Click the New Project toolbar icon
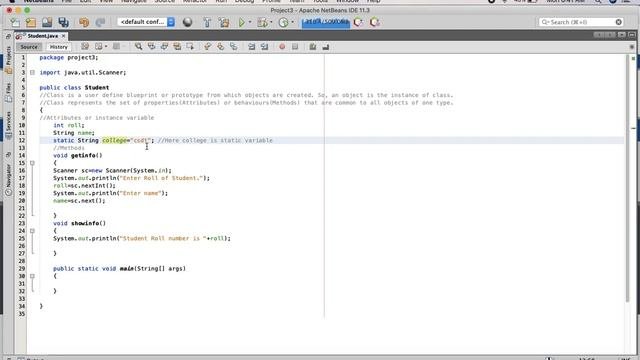 click(x=31, y=22)
